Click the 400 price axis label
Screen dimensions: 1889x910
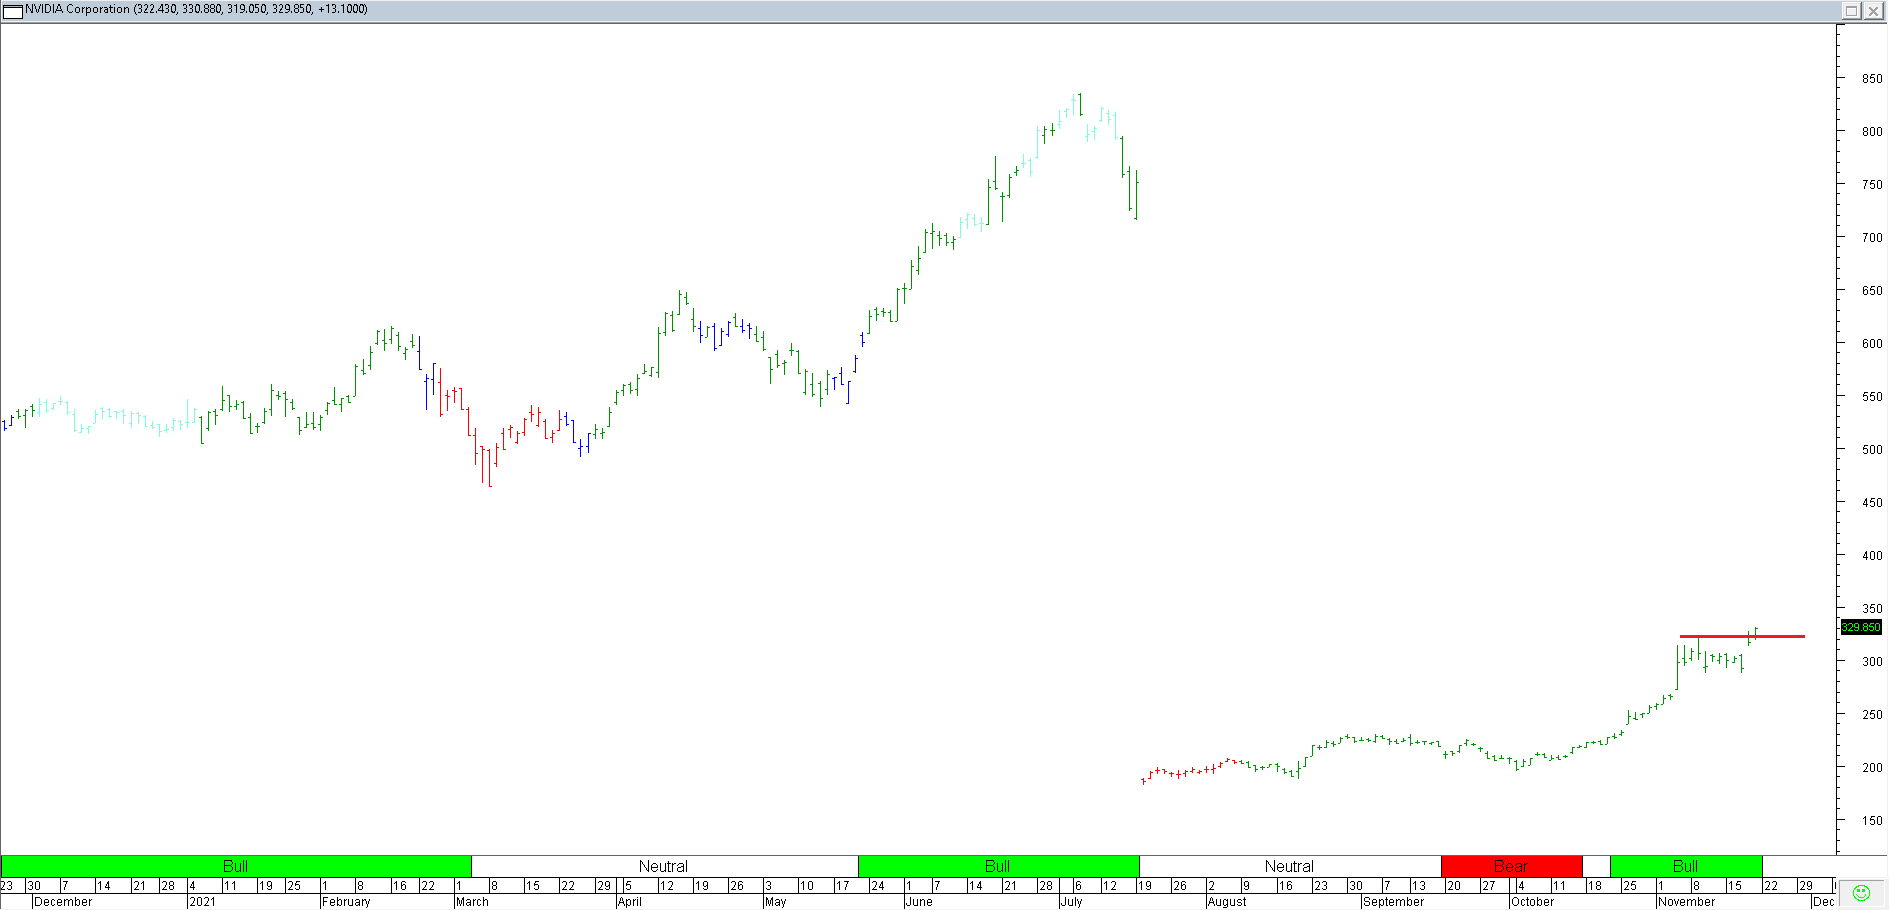click(x=1871, y=556)
